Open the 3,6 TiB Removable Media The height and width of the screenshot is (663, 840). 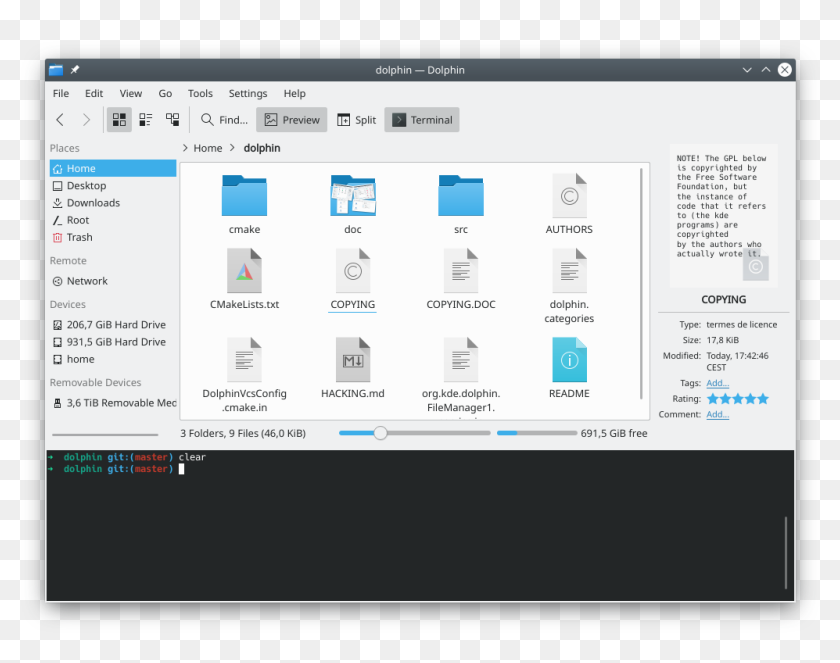click(113, 403)
